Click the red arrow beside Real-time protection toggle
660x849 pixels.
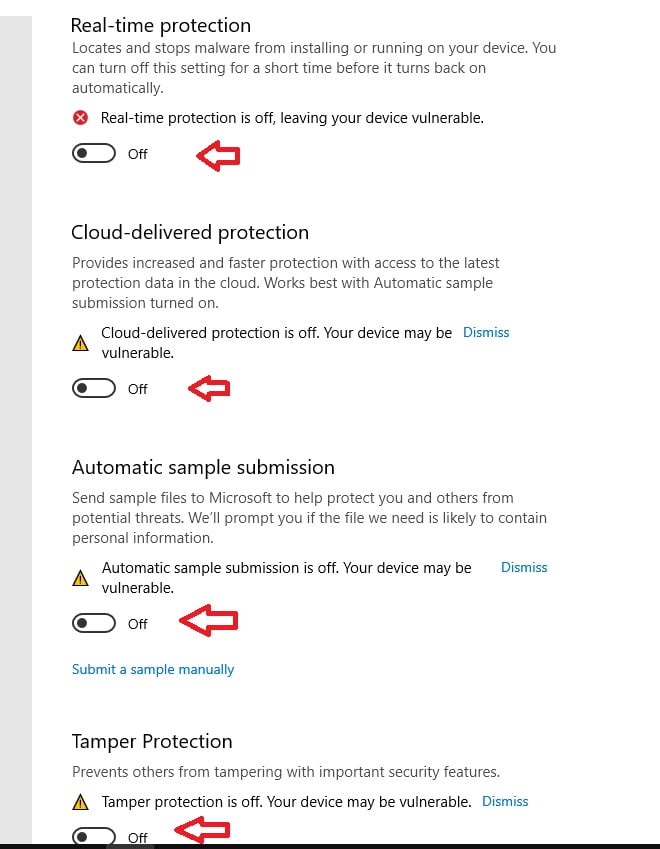pos(218,155)
